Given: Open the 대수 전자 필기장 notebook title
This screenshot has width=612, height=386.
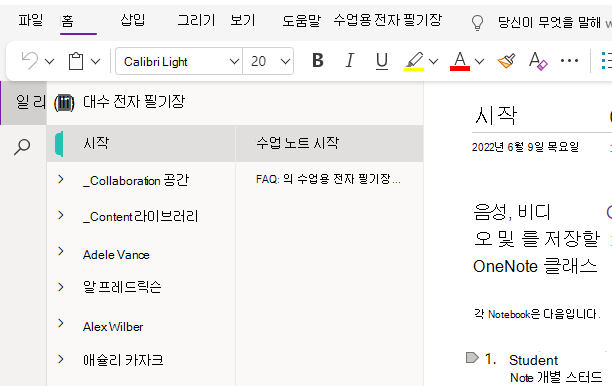Looking at the screenshot, I should 134,102.
